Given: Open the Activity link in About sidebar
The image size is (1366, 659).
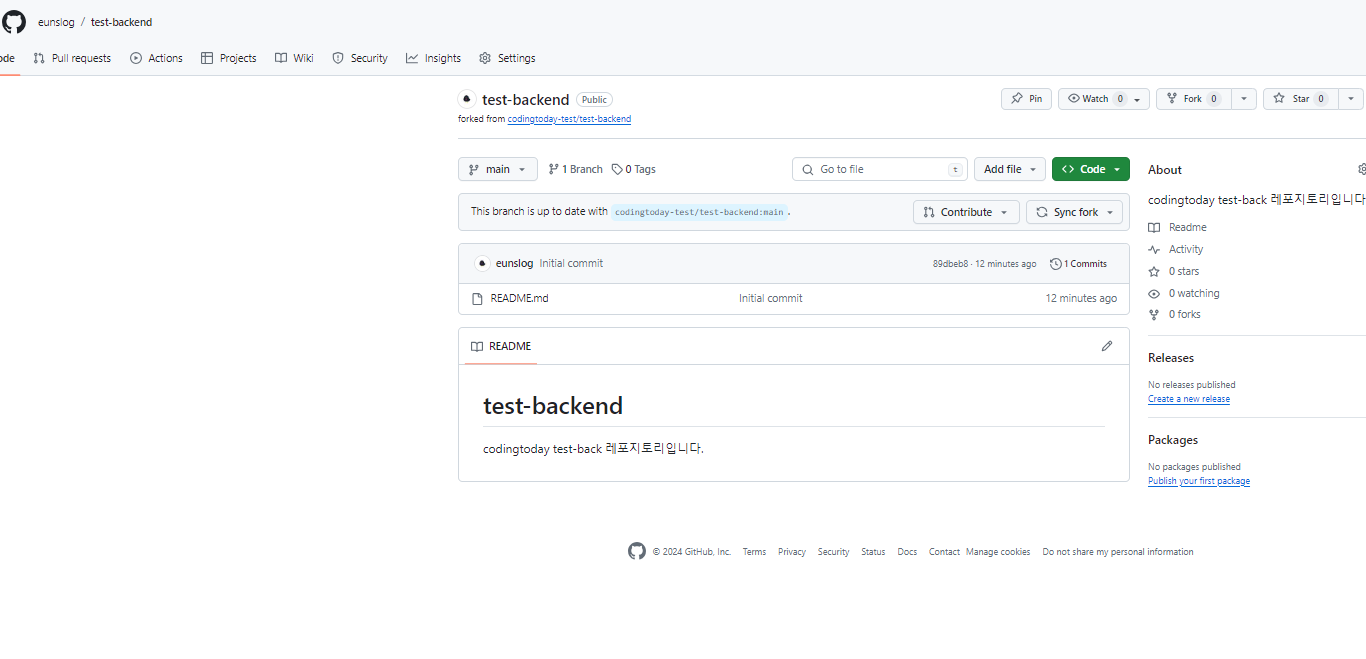Looking at the screenshot, I should [x=1176, y=249].
